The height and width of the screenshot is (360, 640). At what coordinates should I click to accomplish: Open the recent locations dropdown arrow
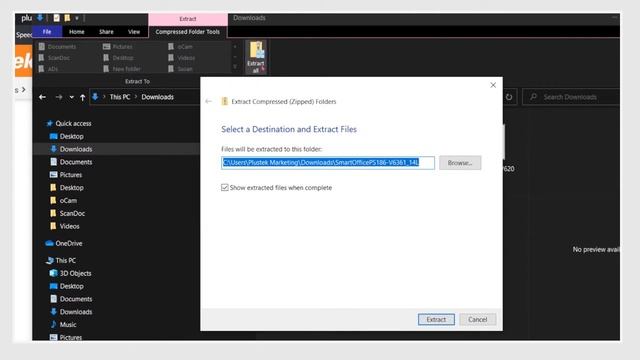click(x=71, y=97)
